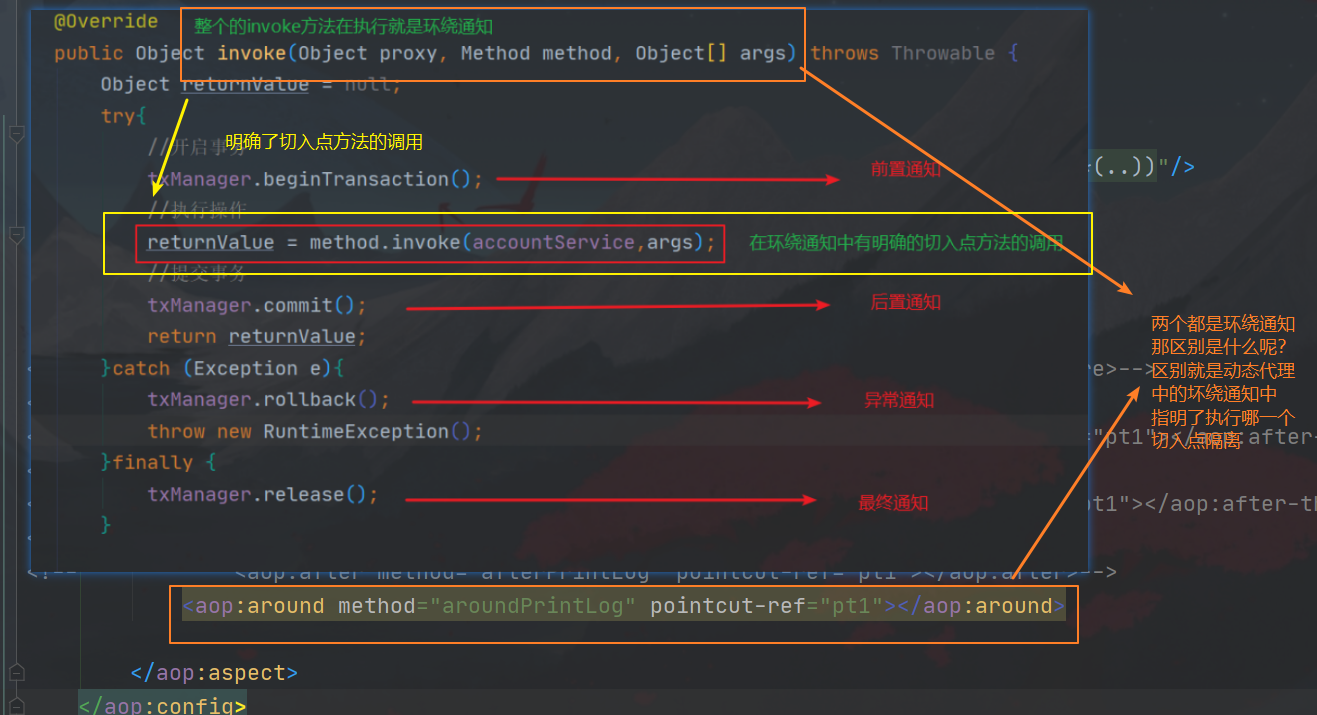Image resolution: width=1317 pixels, height=715 pixels.
Task: Click the pointcut-ref="pt1" attribute on aop:around
Action: tap(767, 606)
